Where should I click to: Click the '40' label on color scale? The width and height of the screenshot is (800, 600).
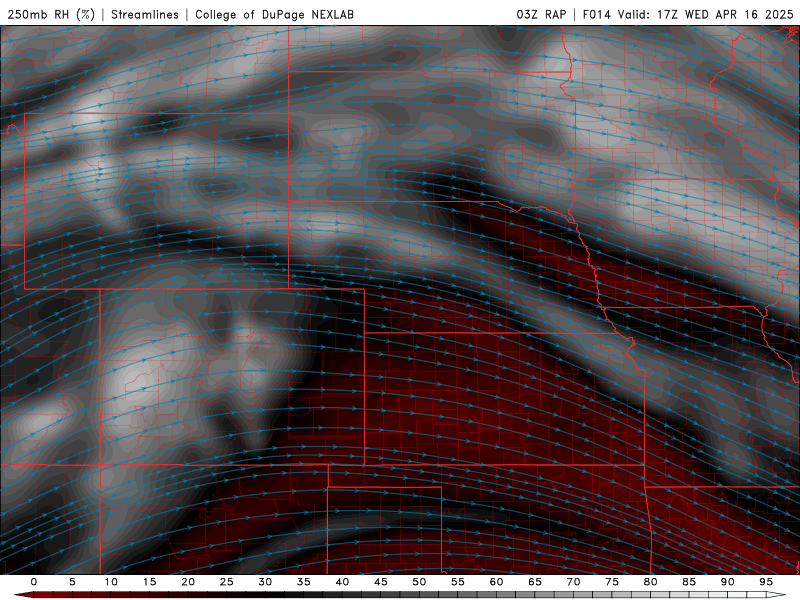tap(342, 582)
